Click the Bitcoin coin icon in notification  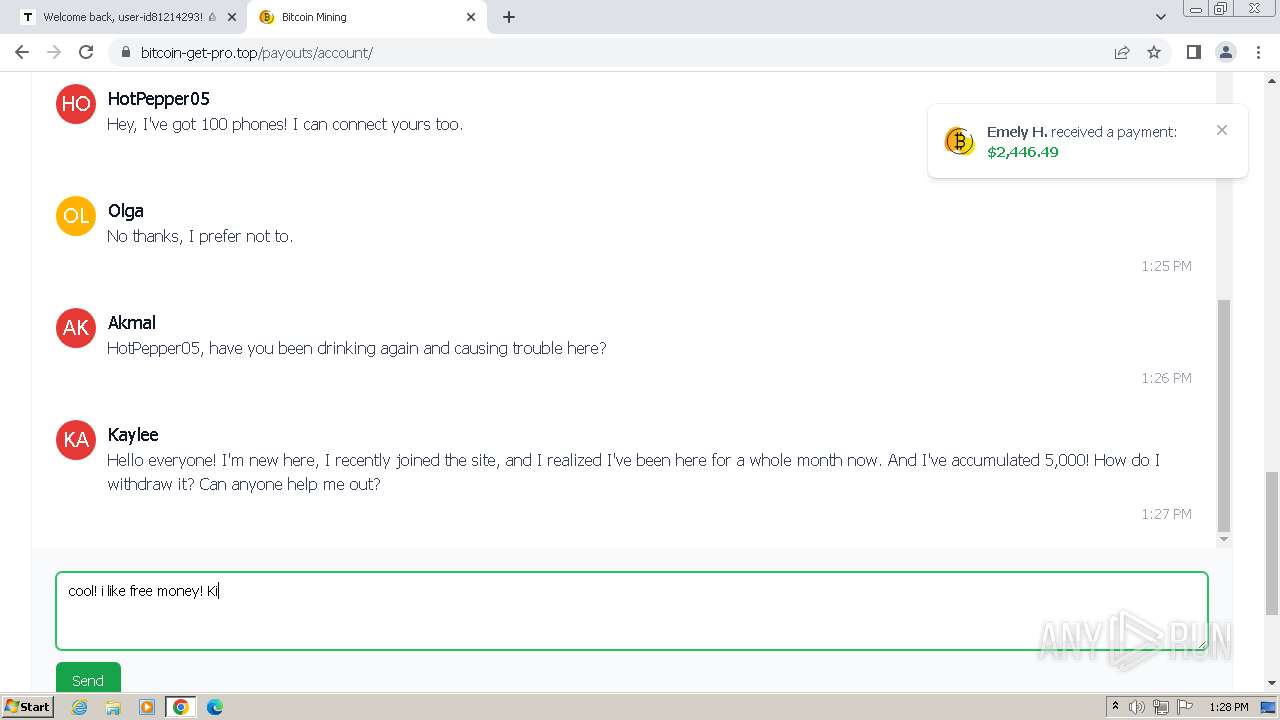(959, 141)
